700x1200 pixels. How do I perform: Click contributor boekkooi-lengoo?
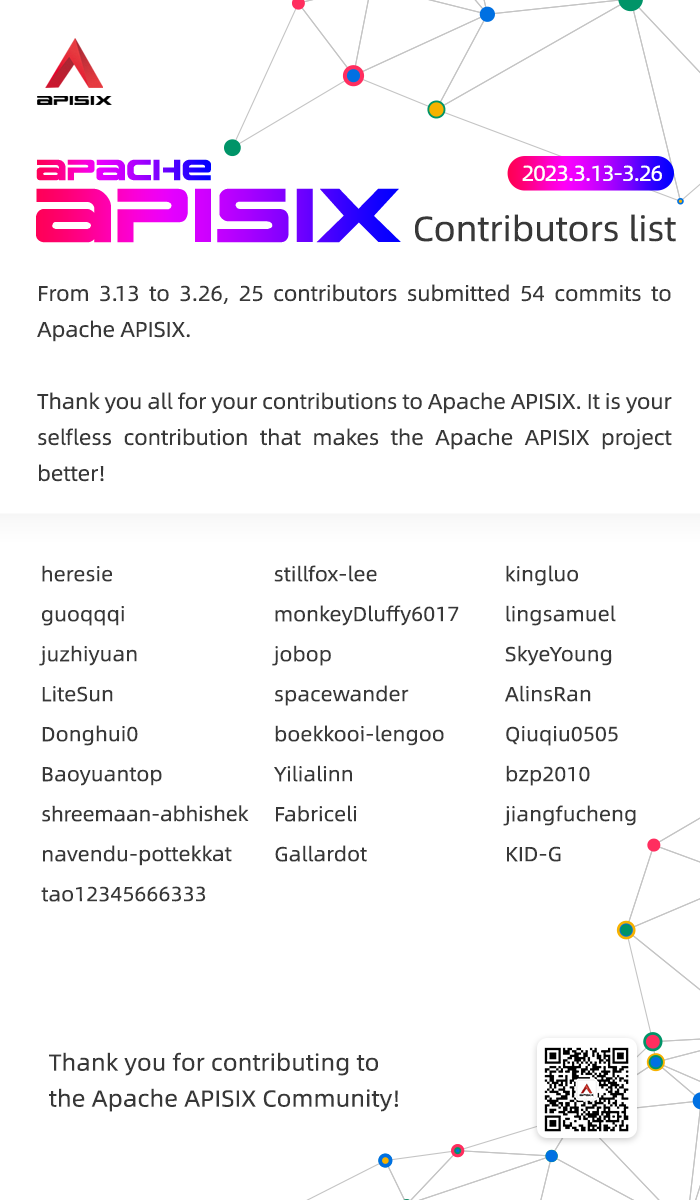pyautogui.click(x=359, y=734)
